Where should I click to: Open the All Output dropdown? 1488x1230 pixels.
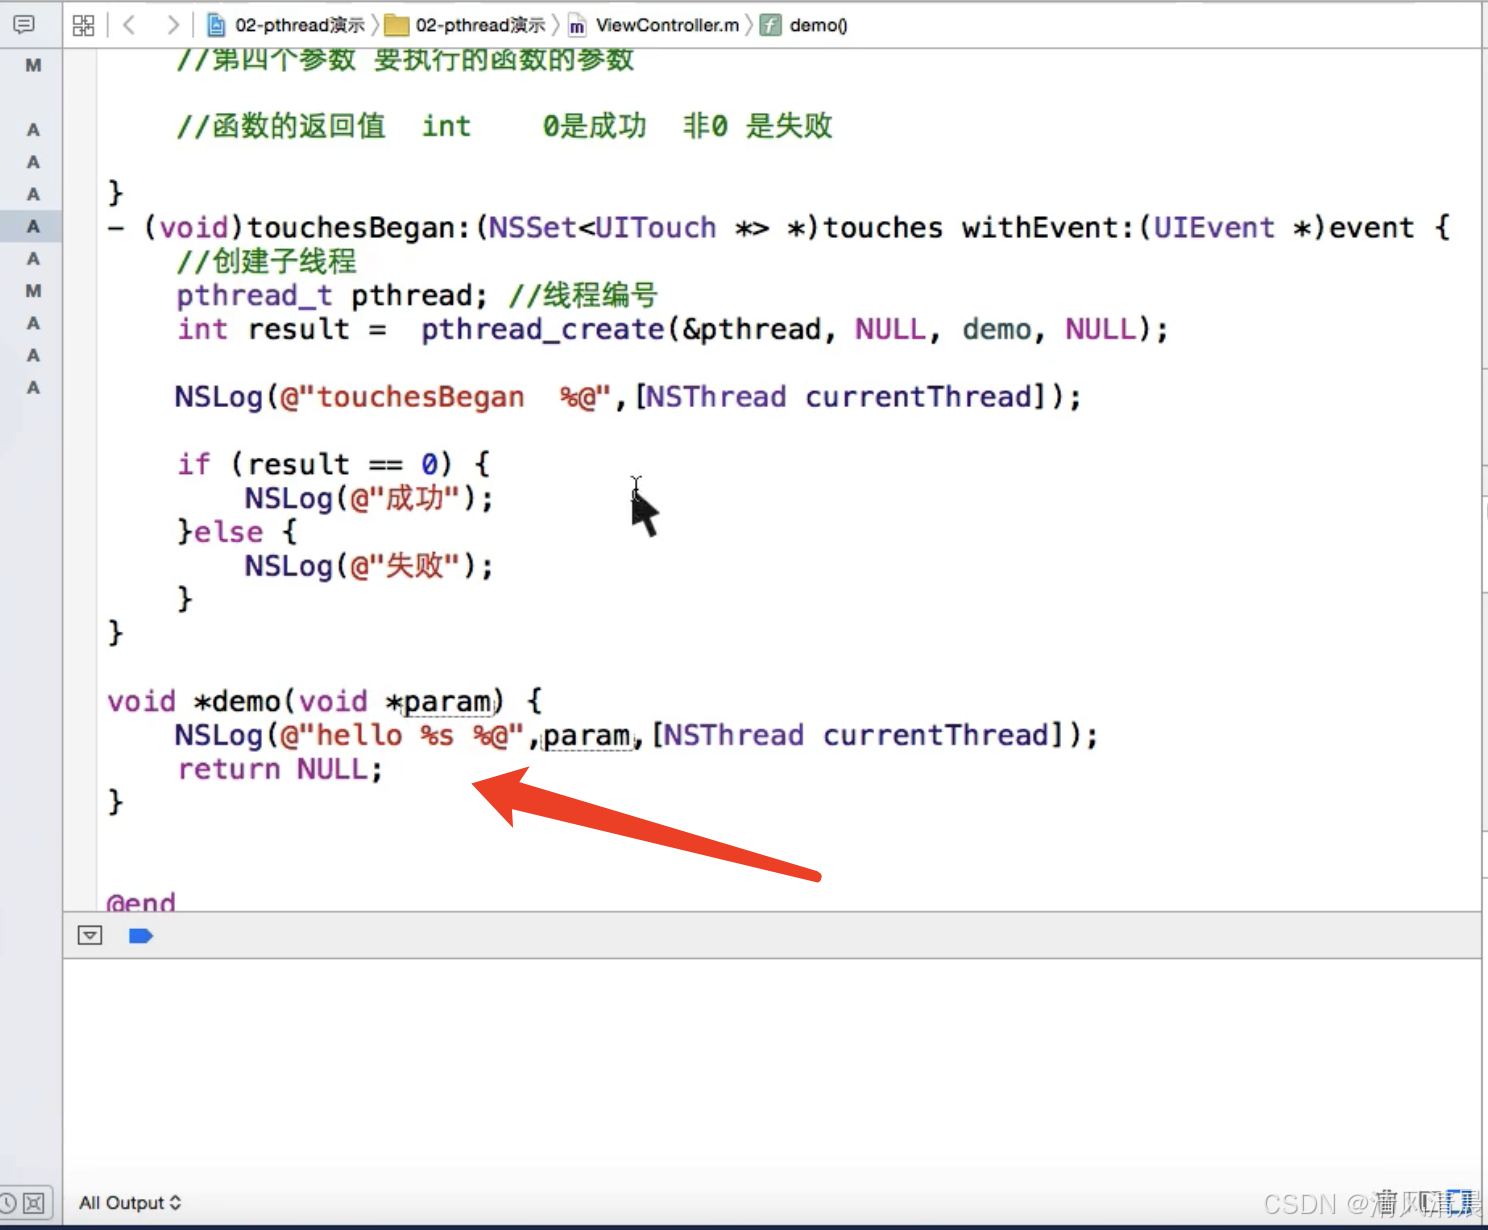coord(130,1203)
